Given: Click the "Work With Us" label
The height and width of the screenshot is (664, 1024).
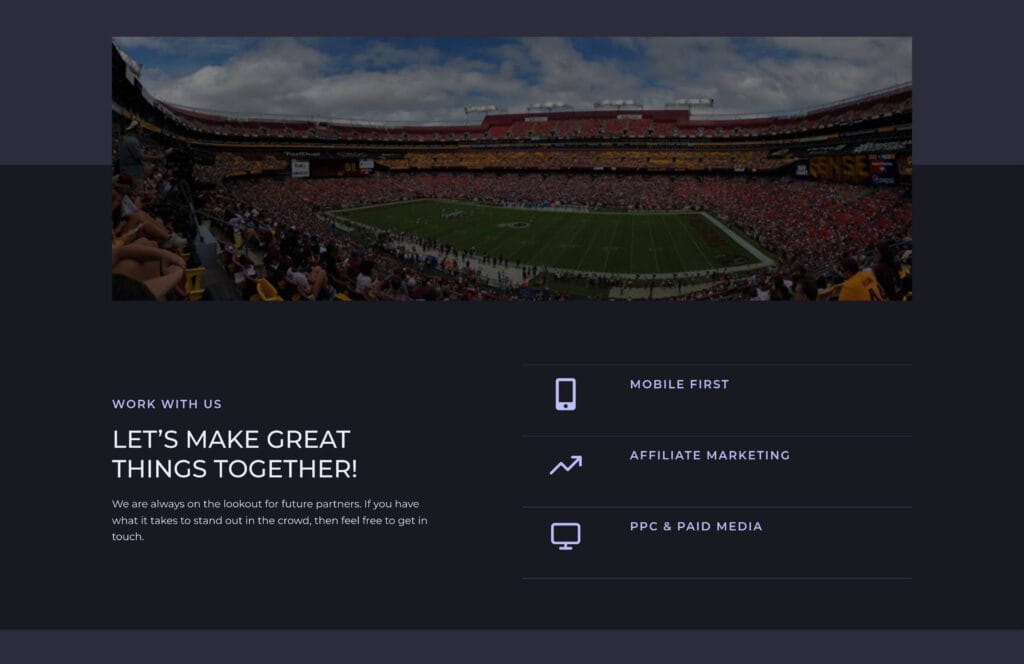Looking at the screenshot, I should 167,404.
